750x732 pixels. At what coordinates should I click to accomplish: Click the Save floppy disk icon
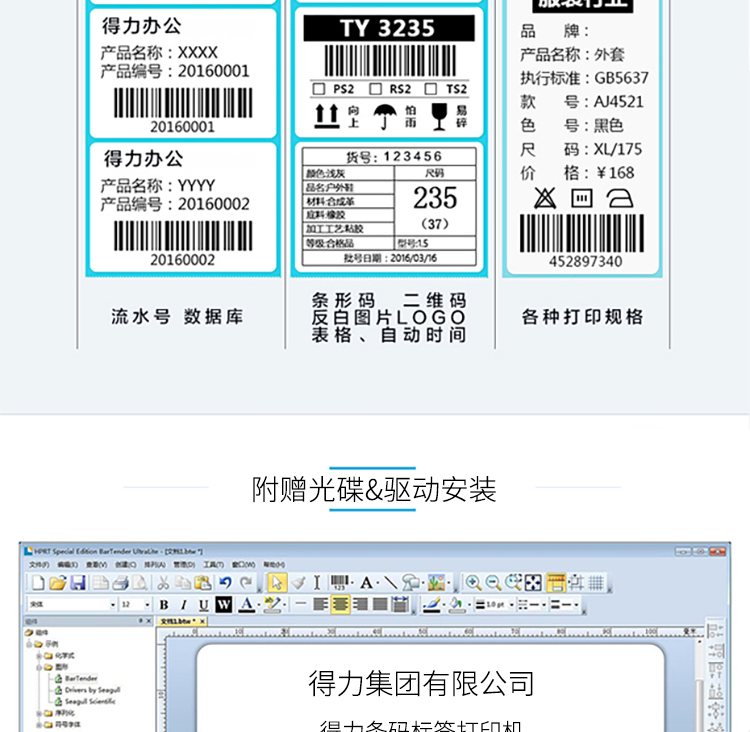pyautogui.click(x=78, y=583)
